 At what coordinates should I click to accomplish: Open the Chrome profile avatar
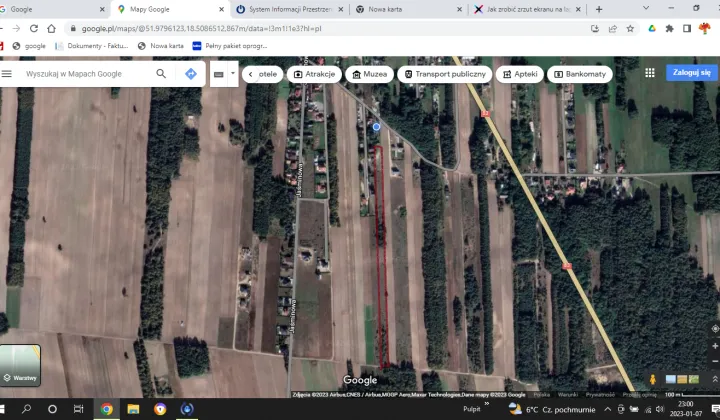tap(704, 28)
